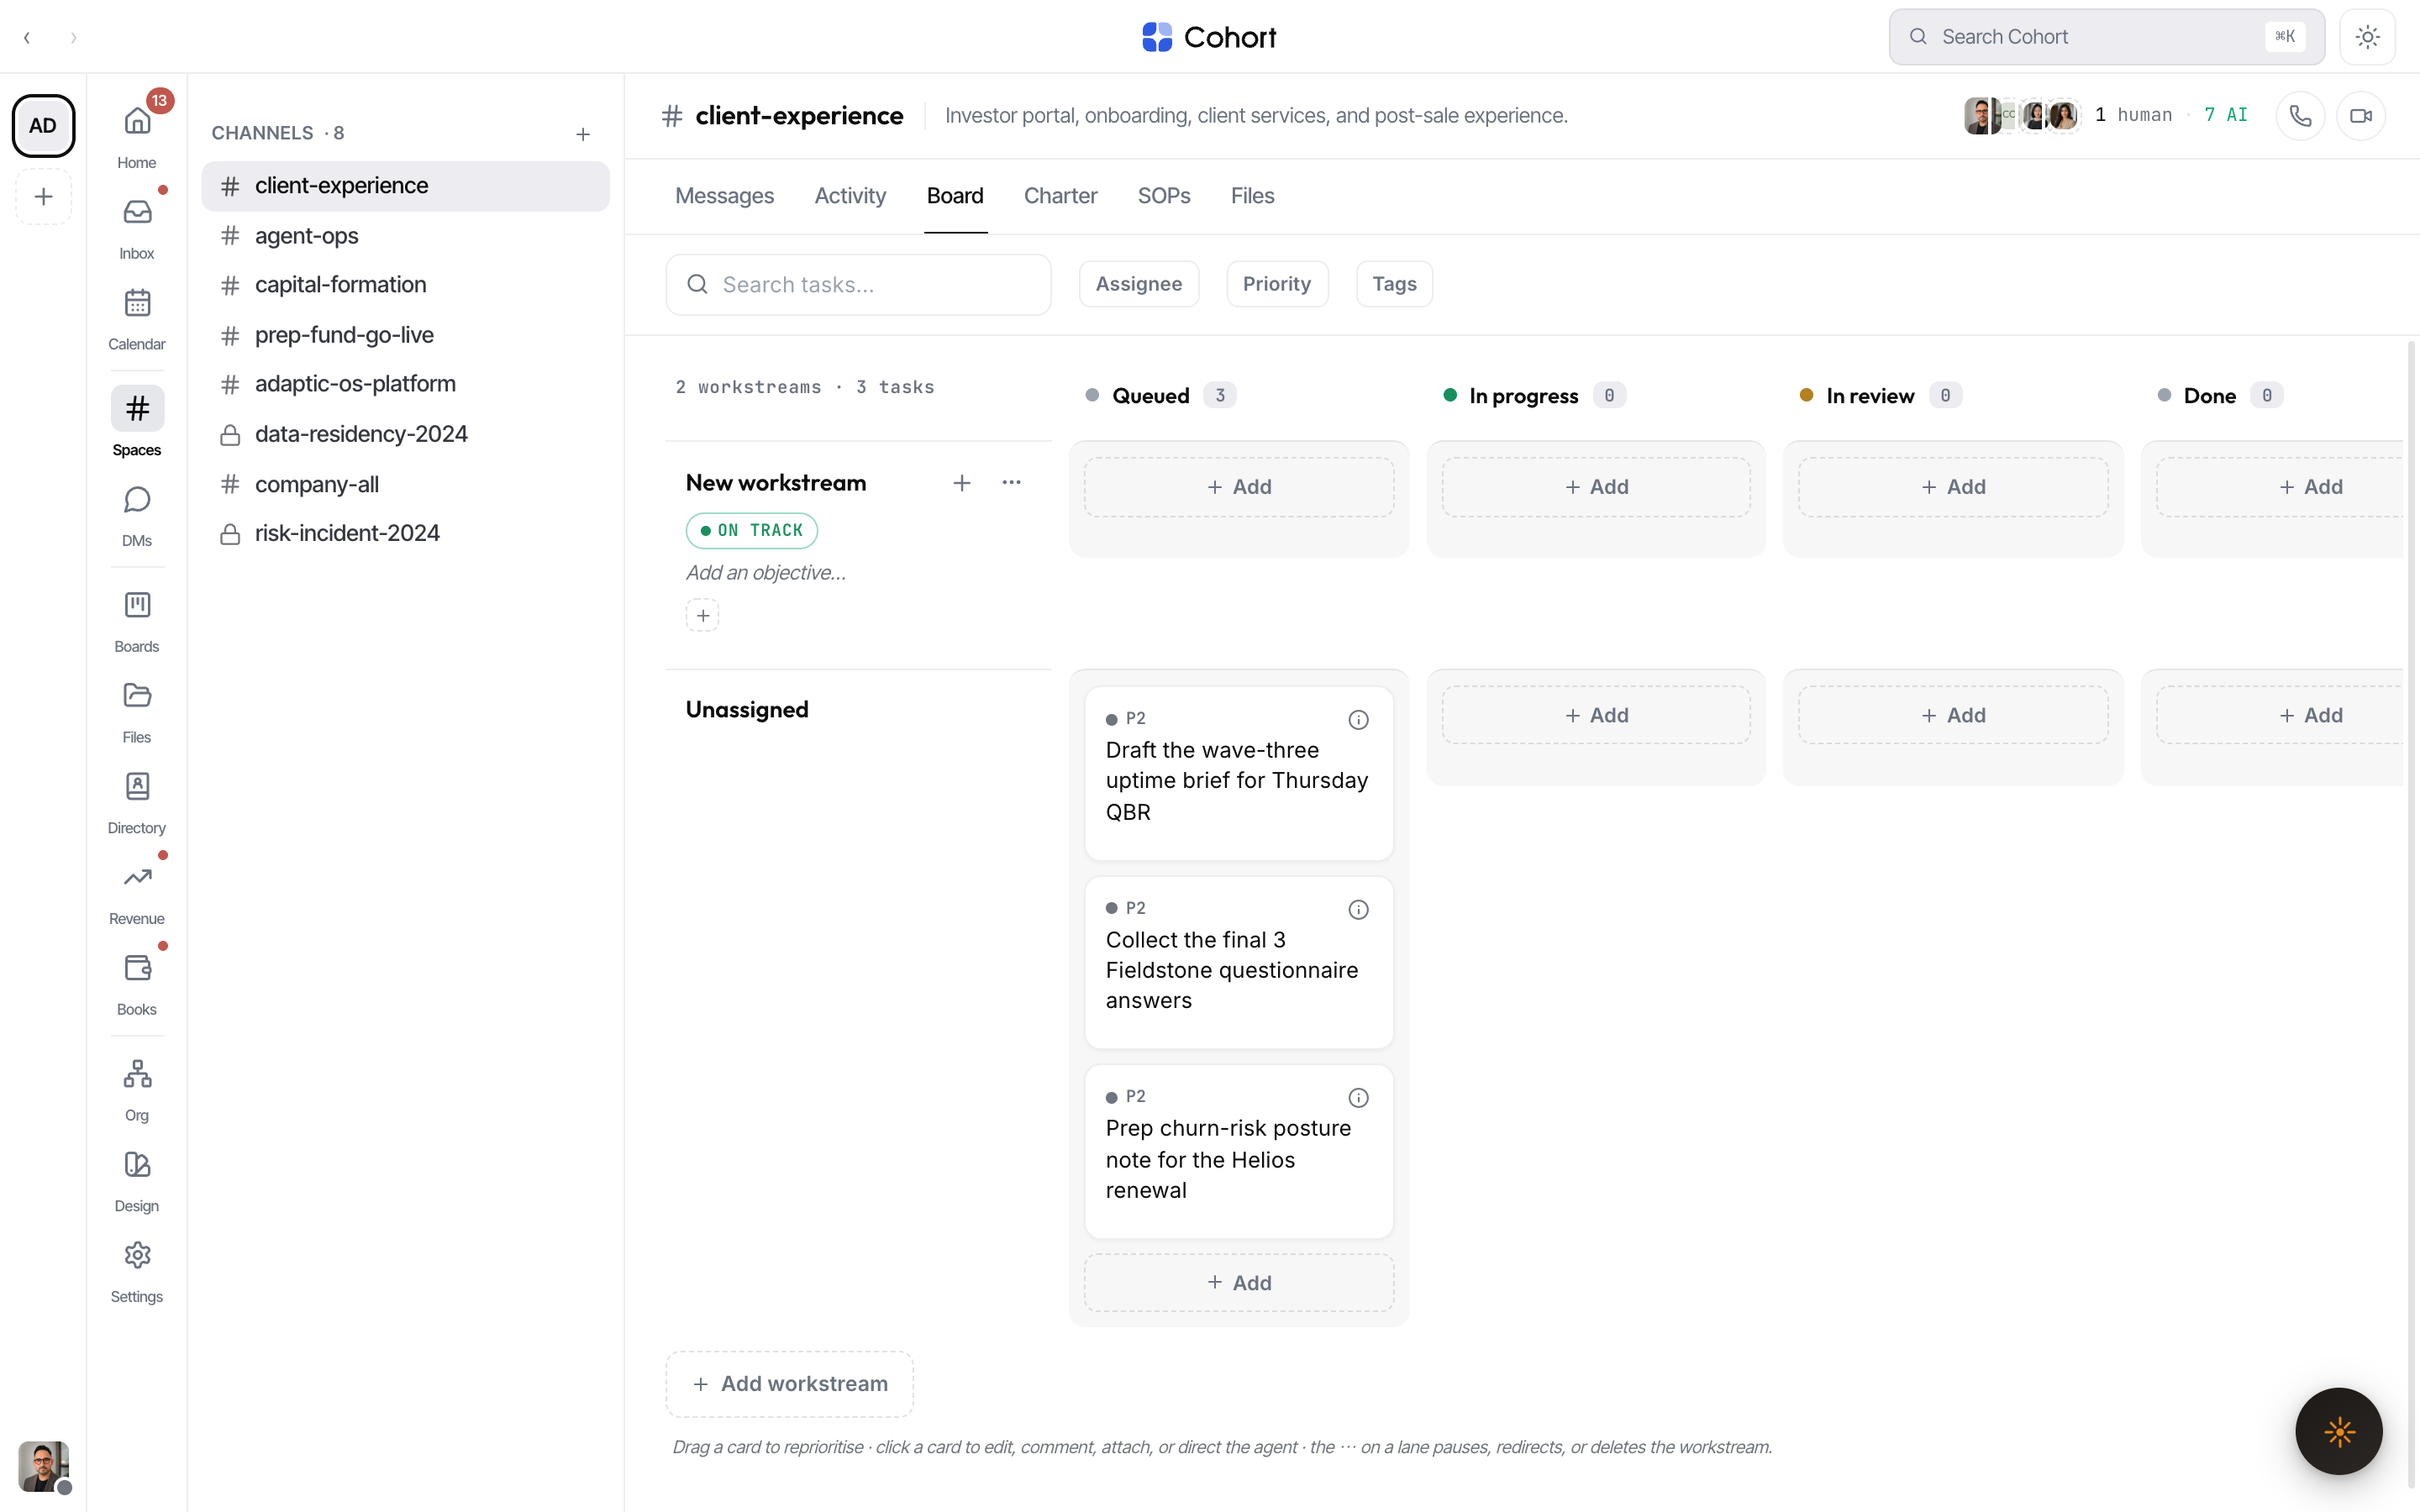Add a card in Unassigned Queued column
Image resolution: width=2420 pixels, height=1512 pixels.
pos(1239,1283)
